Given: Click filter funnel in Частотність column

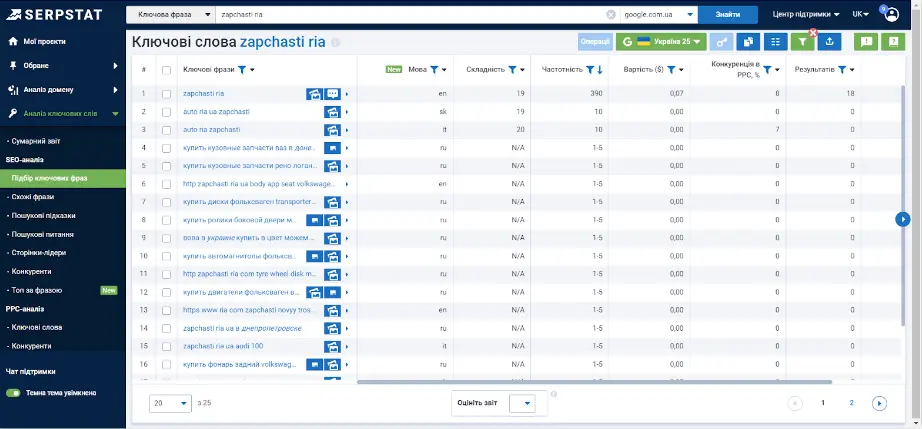Looking at the screenshot, I should pos(590,70).
